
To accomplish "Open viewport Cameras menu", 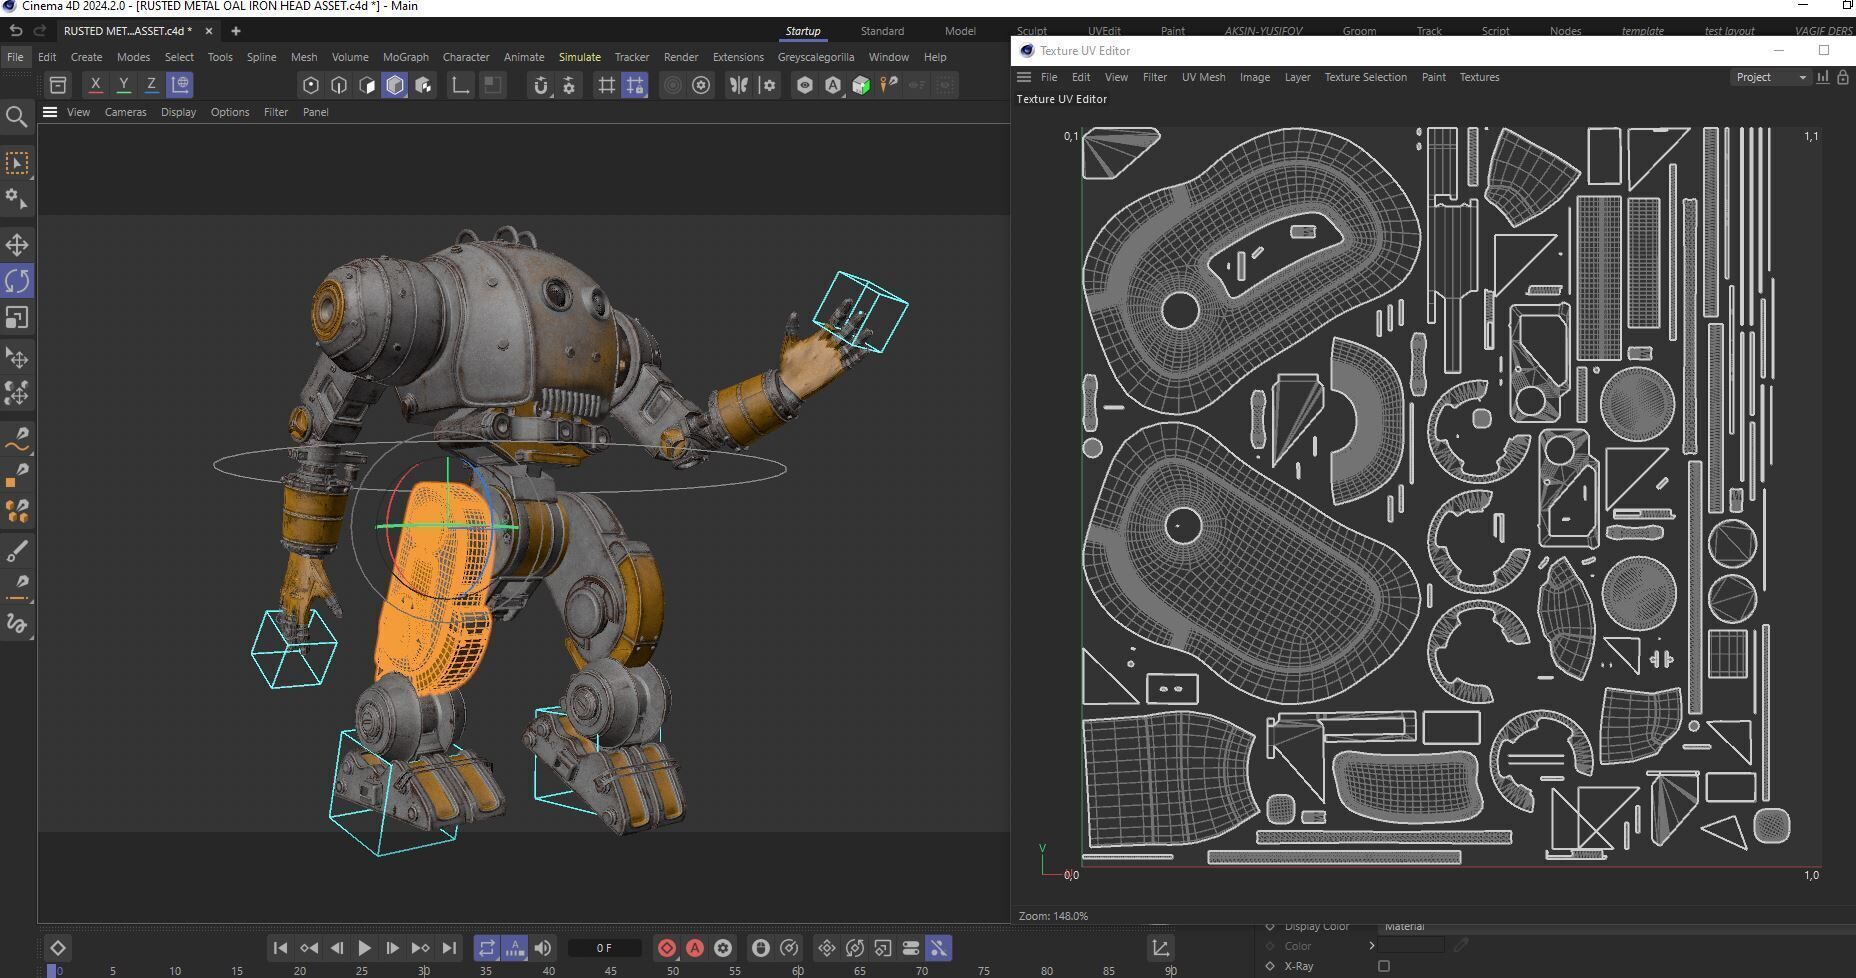I will tap(125, 112).
